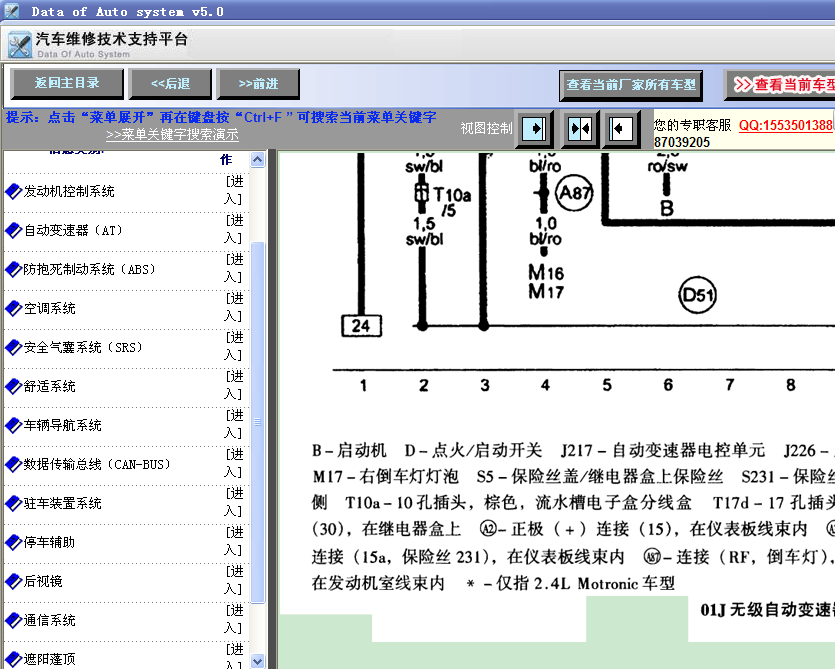Click the book icon beside 空调系统
The height and width of the screenshot is (669, 835).
tap(13, 308)
